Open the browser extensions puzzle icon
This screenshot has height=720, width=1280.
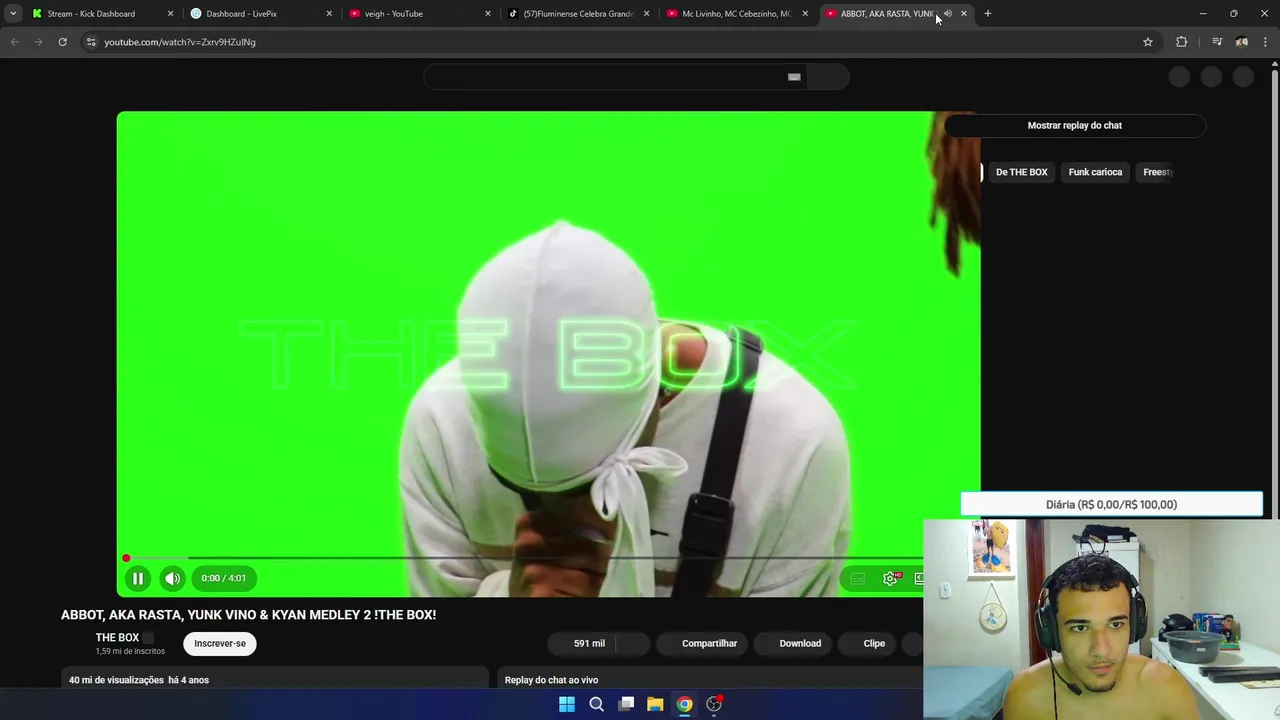coord(1181,42)
